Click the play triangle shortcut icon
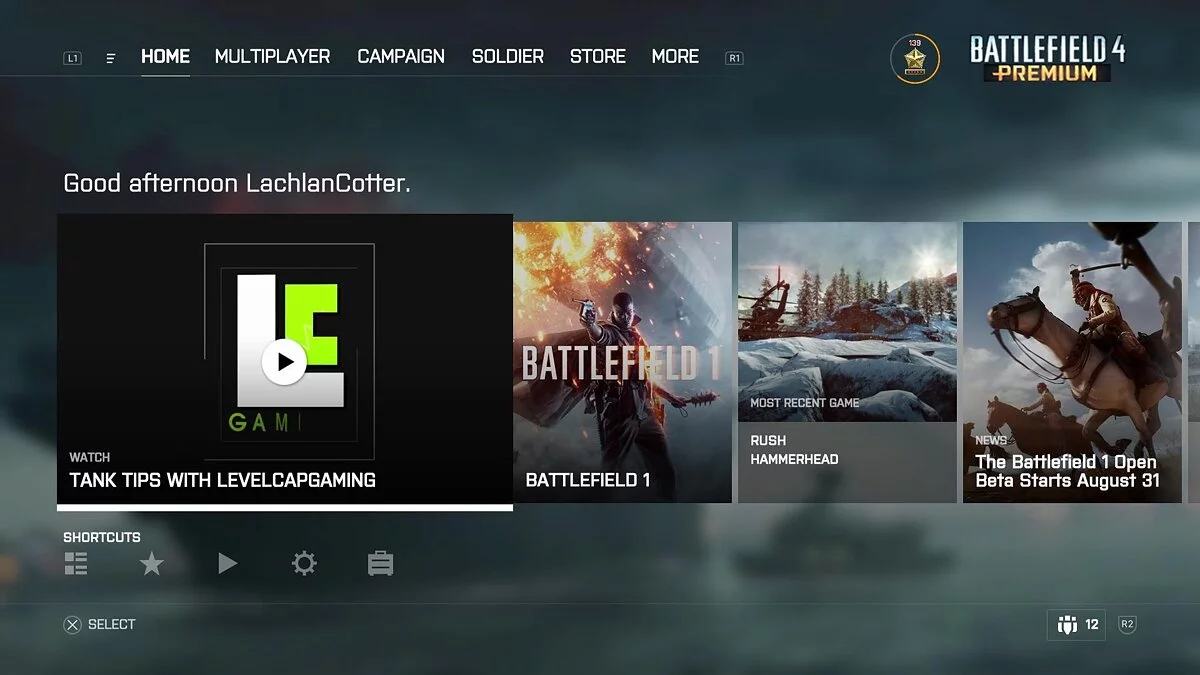This screenshot has height=675, width=1200. (x=227, y=564)
